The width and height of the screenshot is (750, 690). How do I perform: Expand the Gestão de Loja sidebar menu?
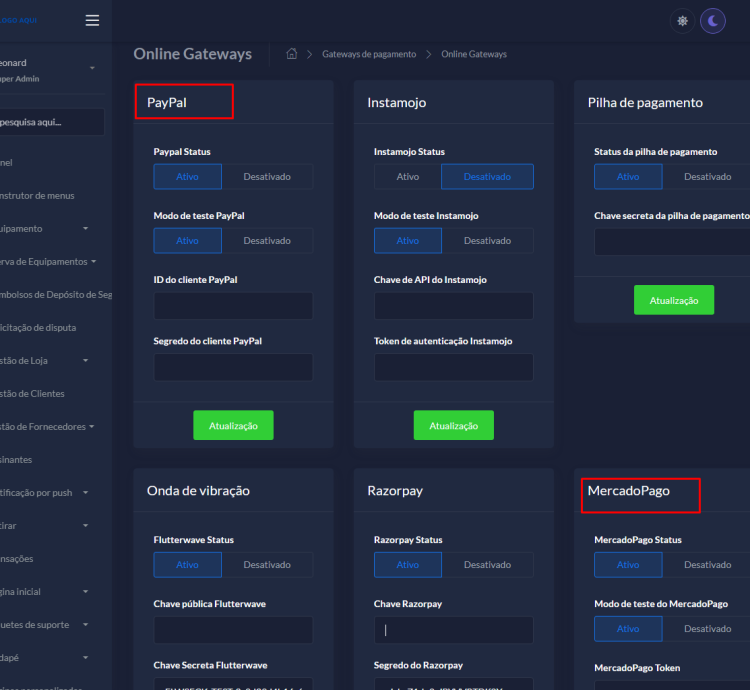click(x=40, y=360)
